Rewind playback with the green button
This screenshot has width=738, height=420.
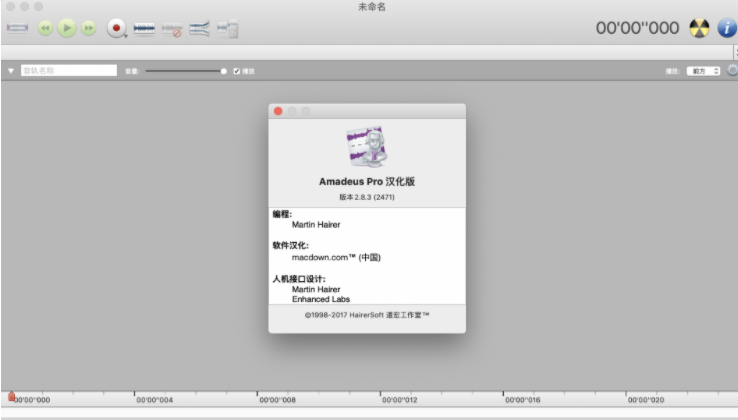pos(45,28)
